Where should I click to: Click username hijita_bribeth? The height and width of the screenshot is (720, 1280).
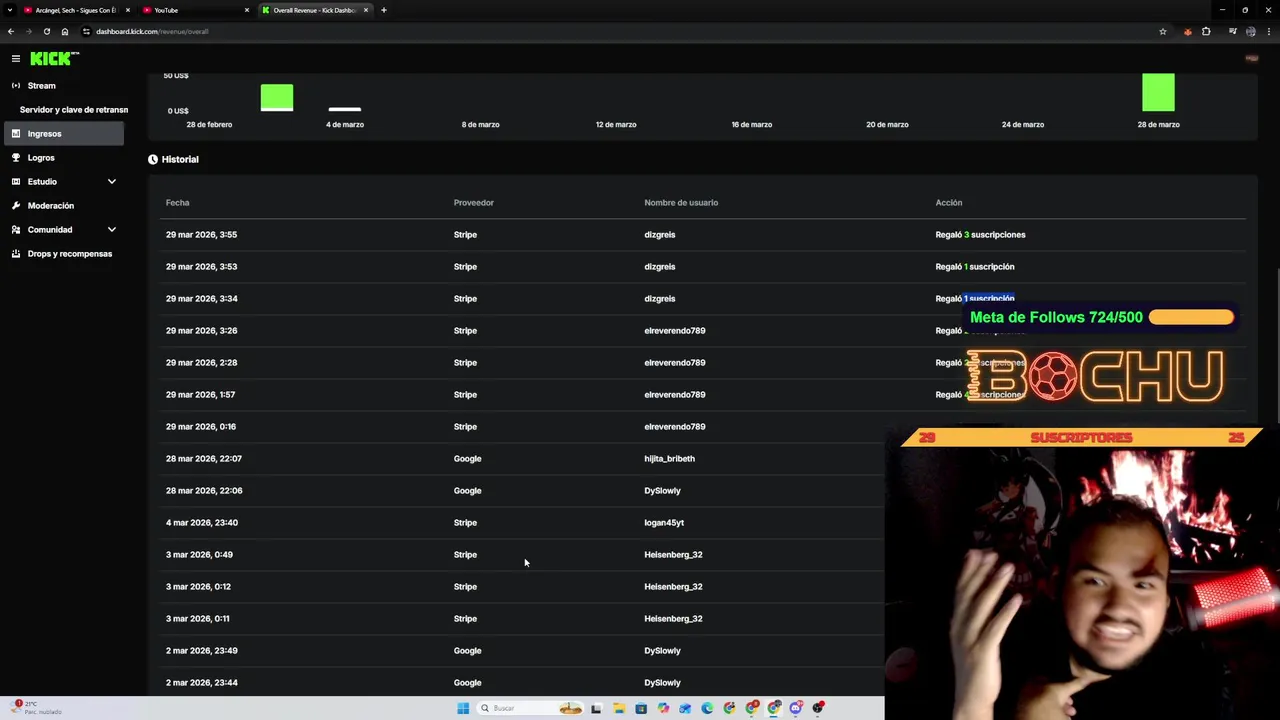669,458
